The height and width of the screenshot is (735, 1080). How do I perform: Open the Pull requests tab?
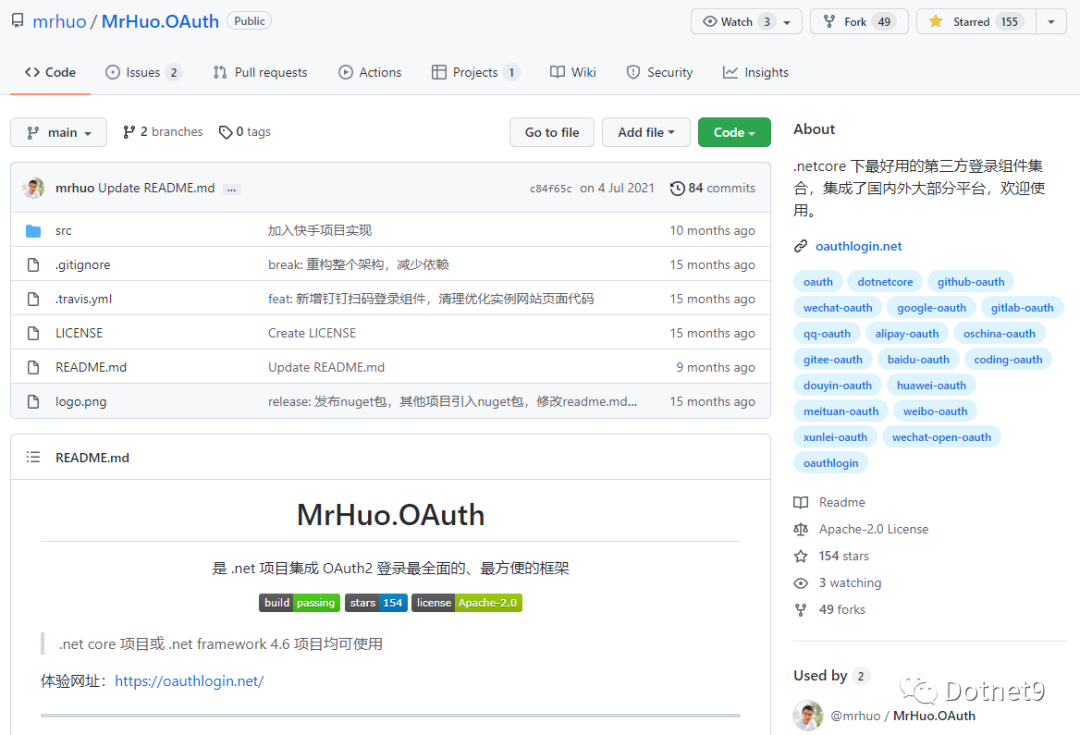click(x=260, y=72)
